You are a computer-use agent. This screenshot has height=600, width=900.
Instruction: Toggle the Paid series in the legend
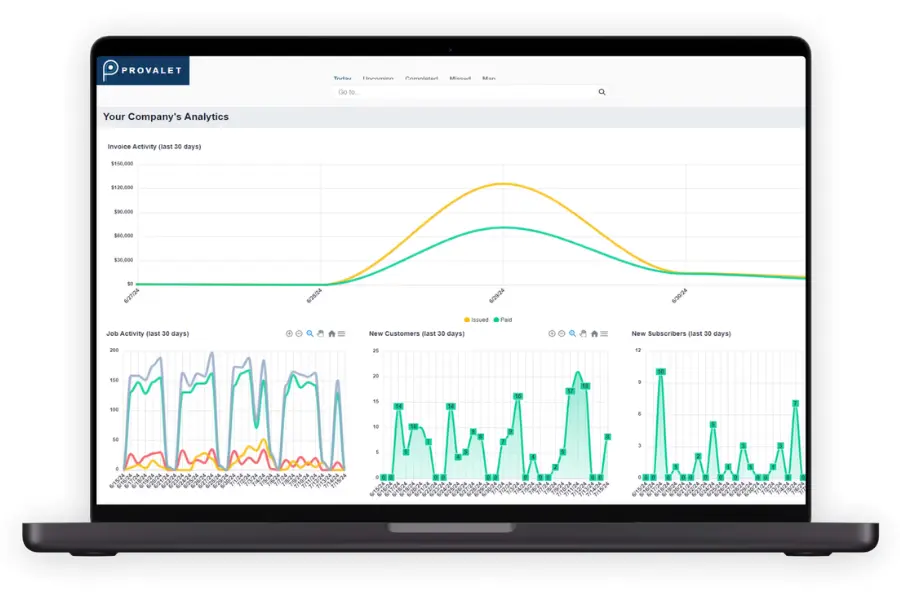[503, 320]
